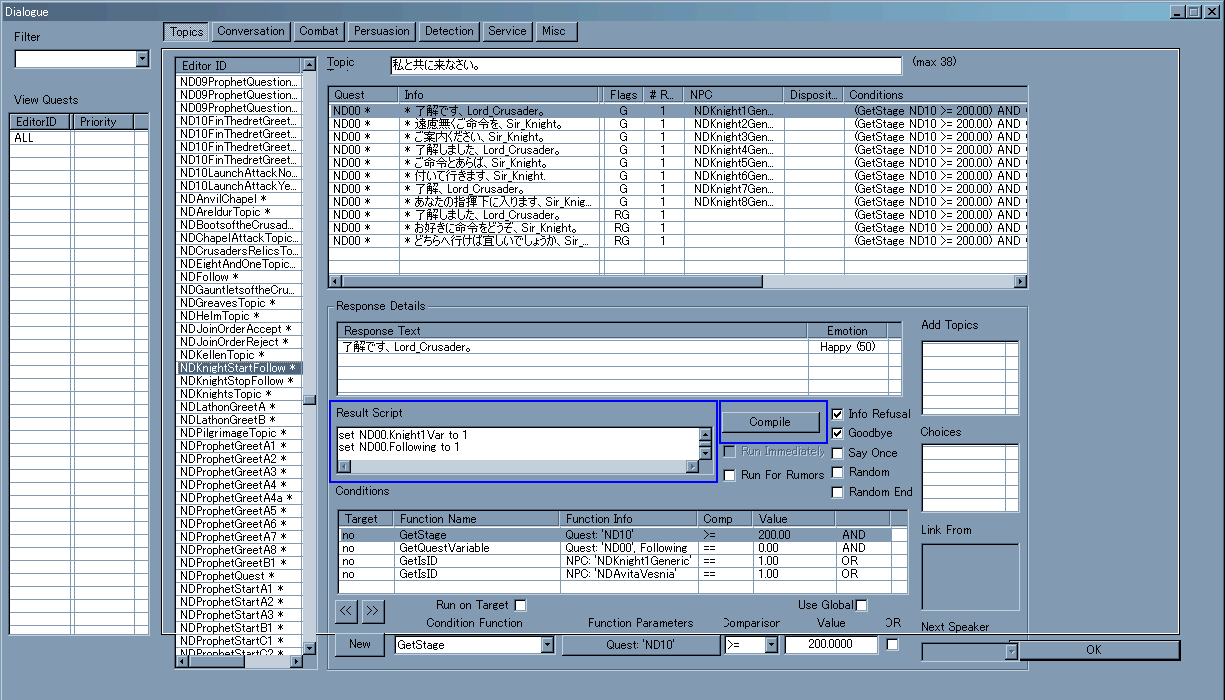Select the info row for NDKnight2Gen
The height and width of the screenshot is (700, 1225).
[x=678, y=124]
